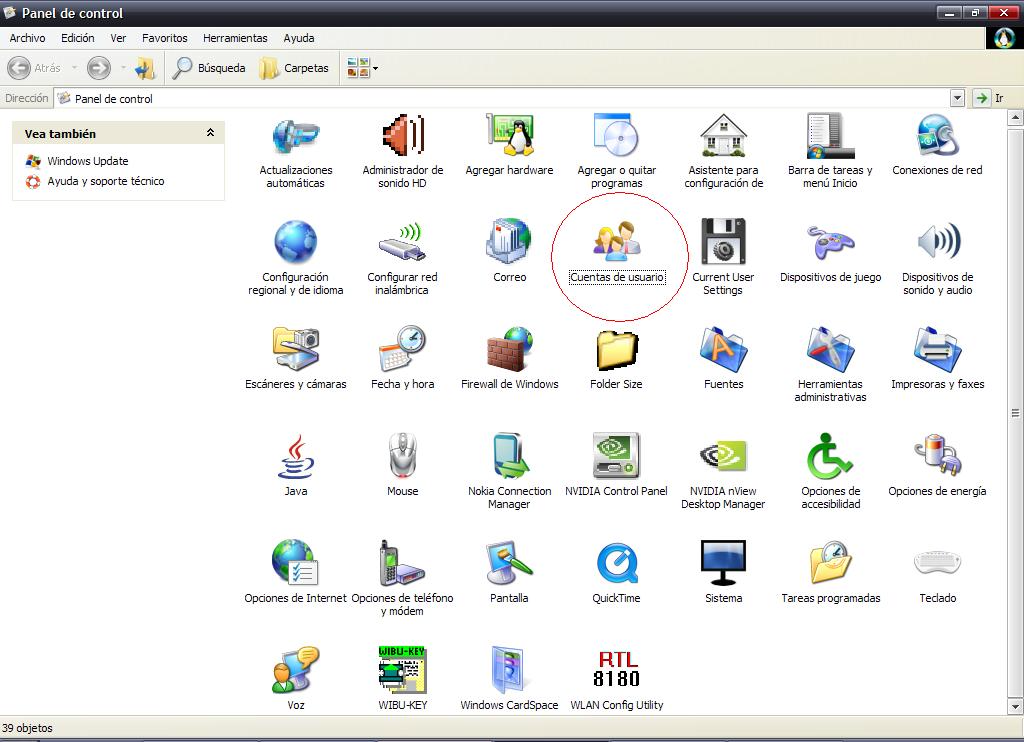1024x742 pixels.
Task: Open Tareas programadas
Action: click(830, 562)
